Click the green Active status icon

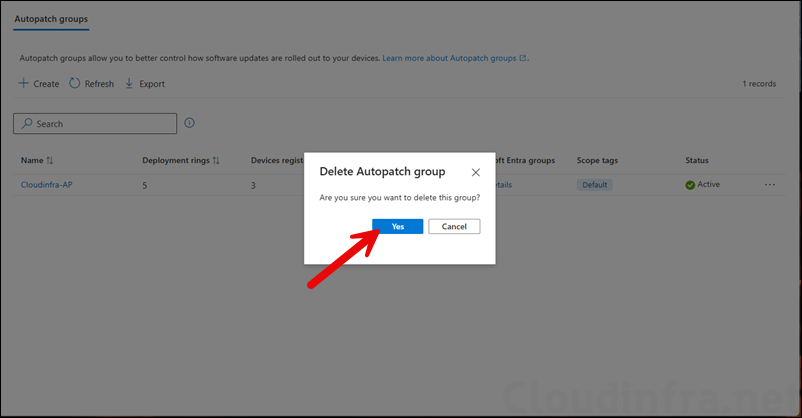coord(690,185)
